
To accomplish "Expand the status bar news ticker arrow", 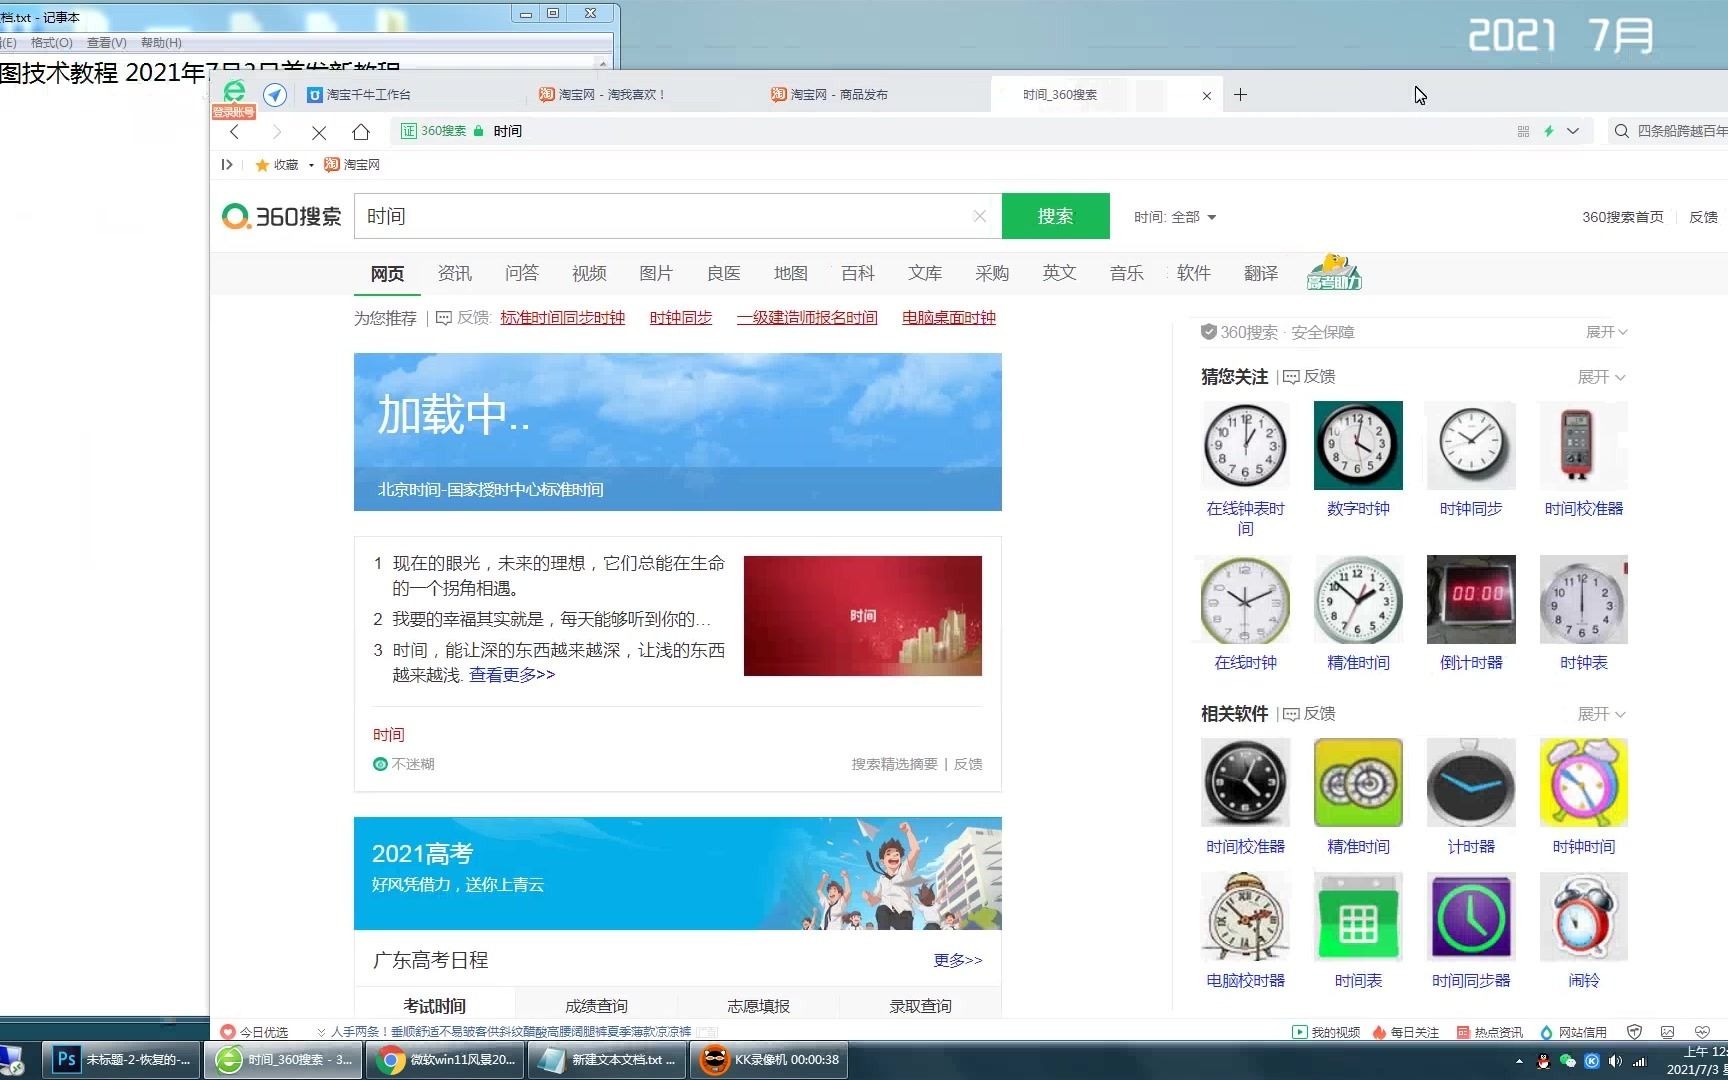I will pos(321,1032).
